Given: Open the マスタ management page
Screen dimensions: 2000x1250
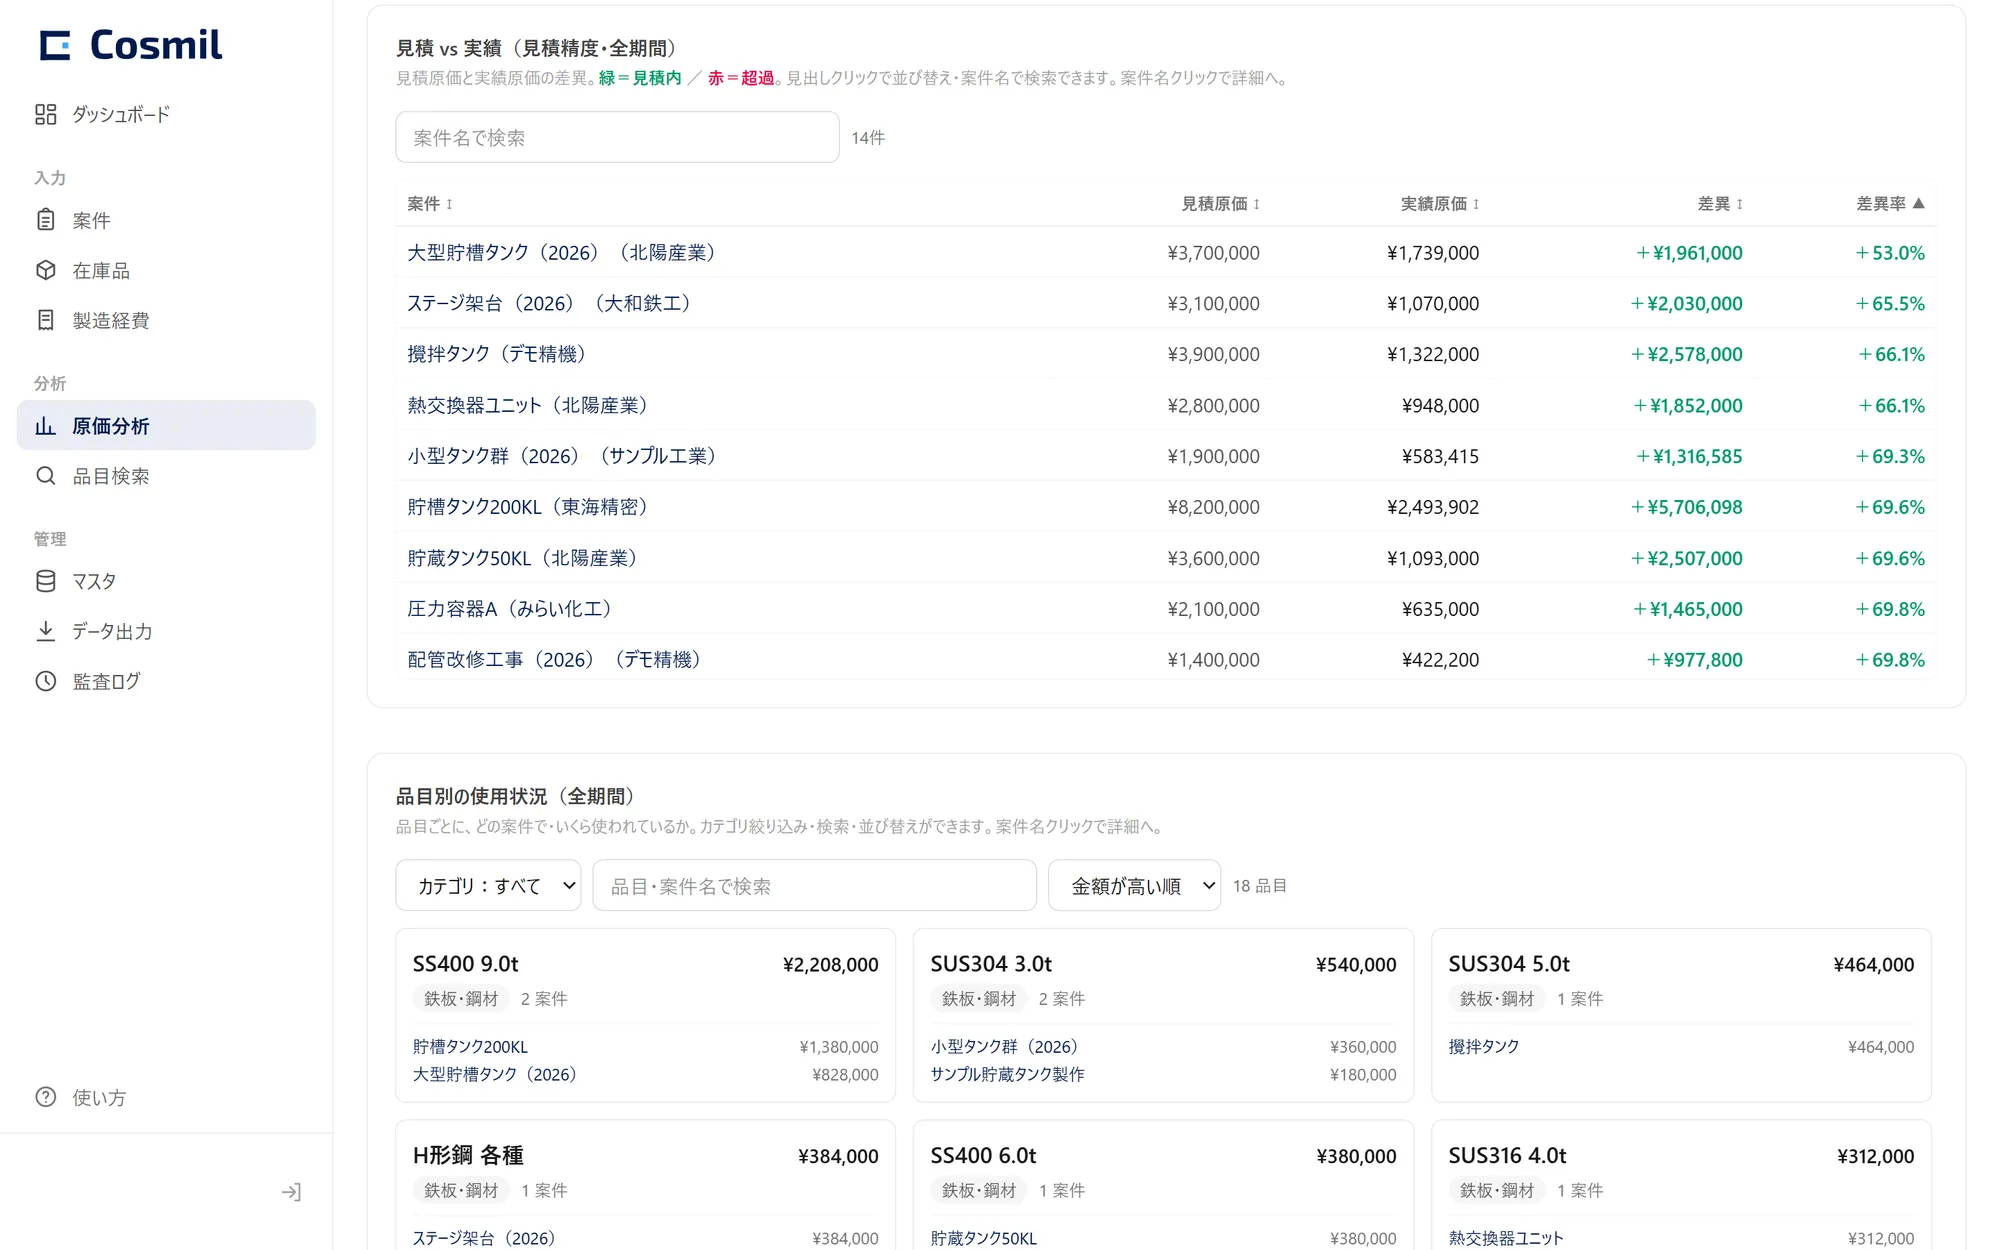Looking at the screenshot, I should point(166,581).
